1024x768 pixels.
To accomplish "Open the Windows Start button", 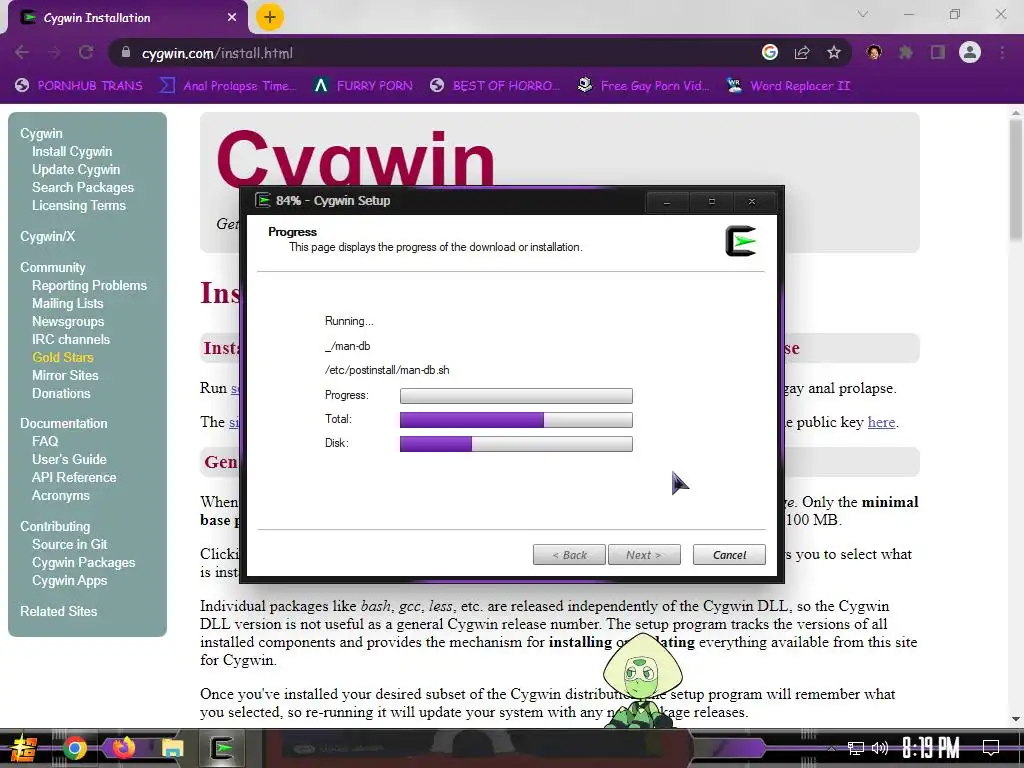I will [x=24, y=748].
